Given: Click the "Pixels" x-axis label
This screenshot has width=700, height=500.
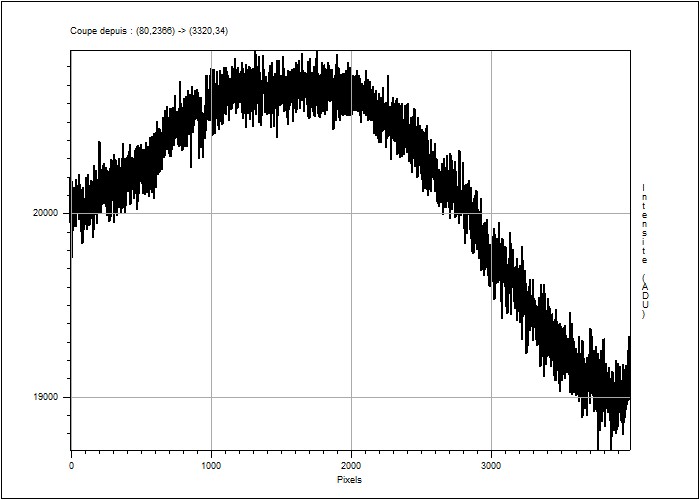Looking at the screenshot, I should tap(349, 479).
